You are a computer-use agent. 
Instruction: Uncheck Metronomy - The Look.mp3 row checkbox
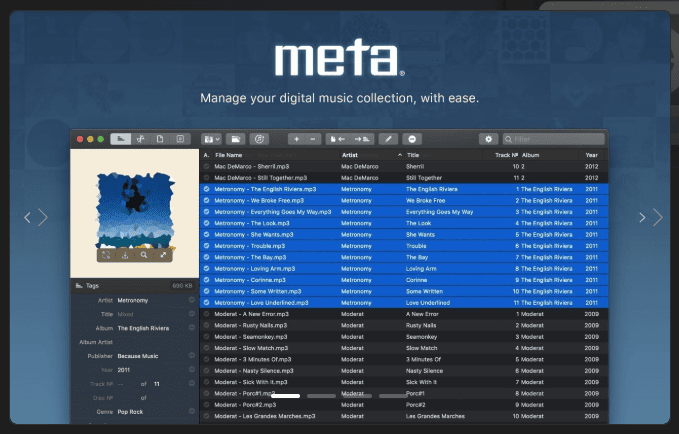207,223
